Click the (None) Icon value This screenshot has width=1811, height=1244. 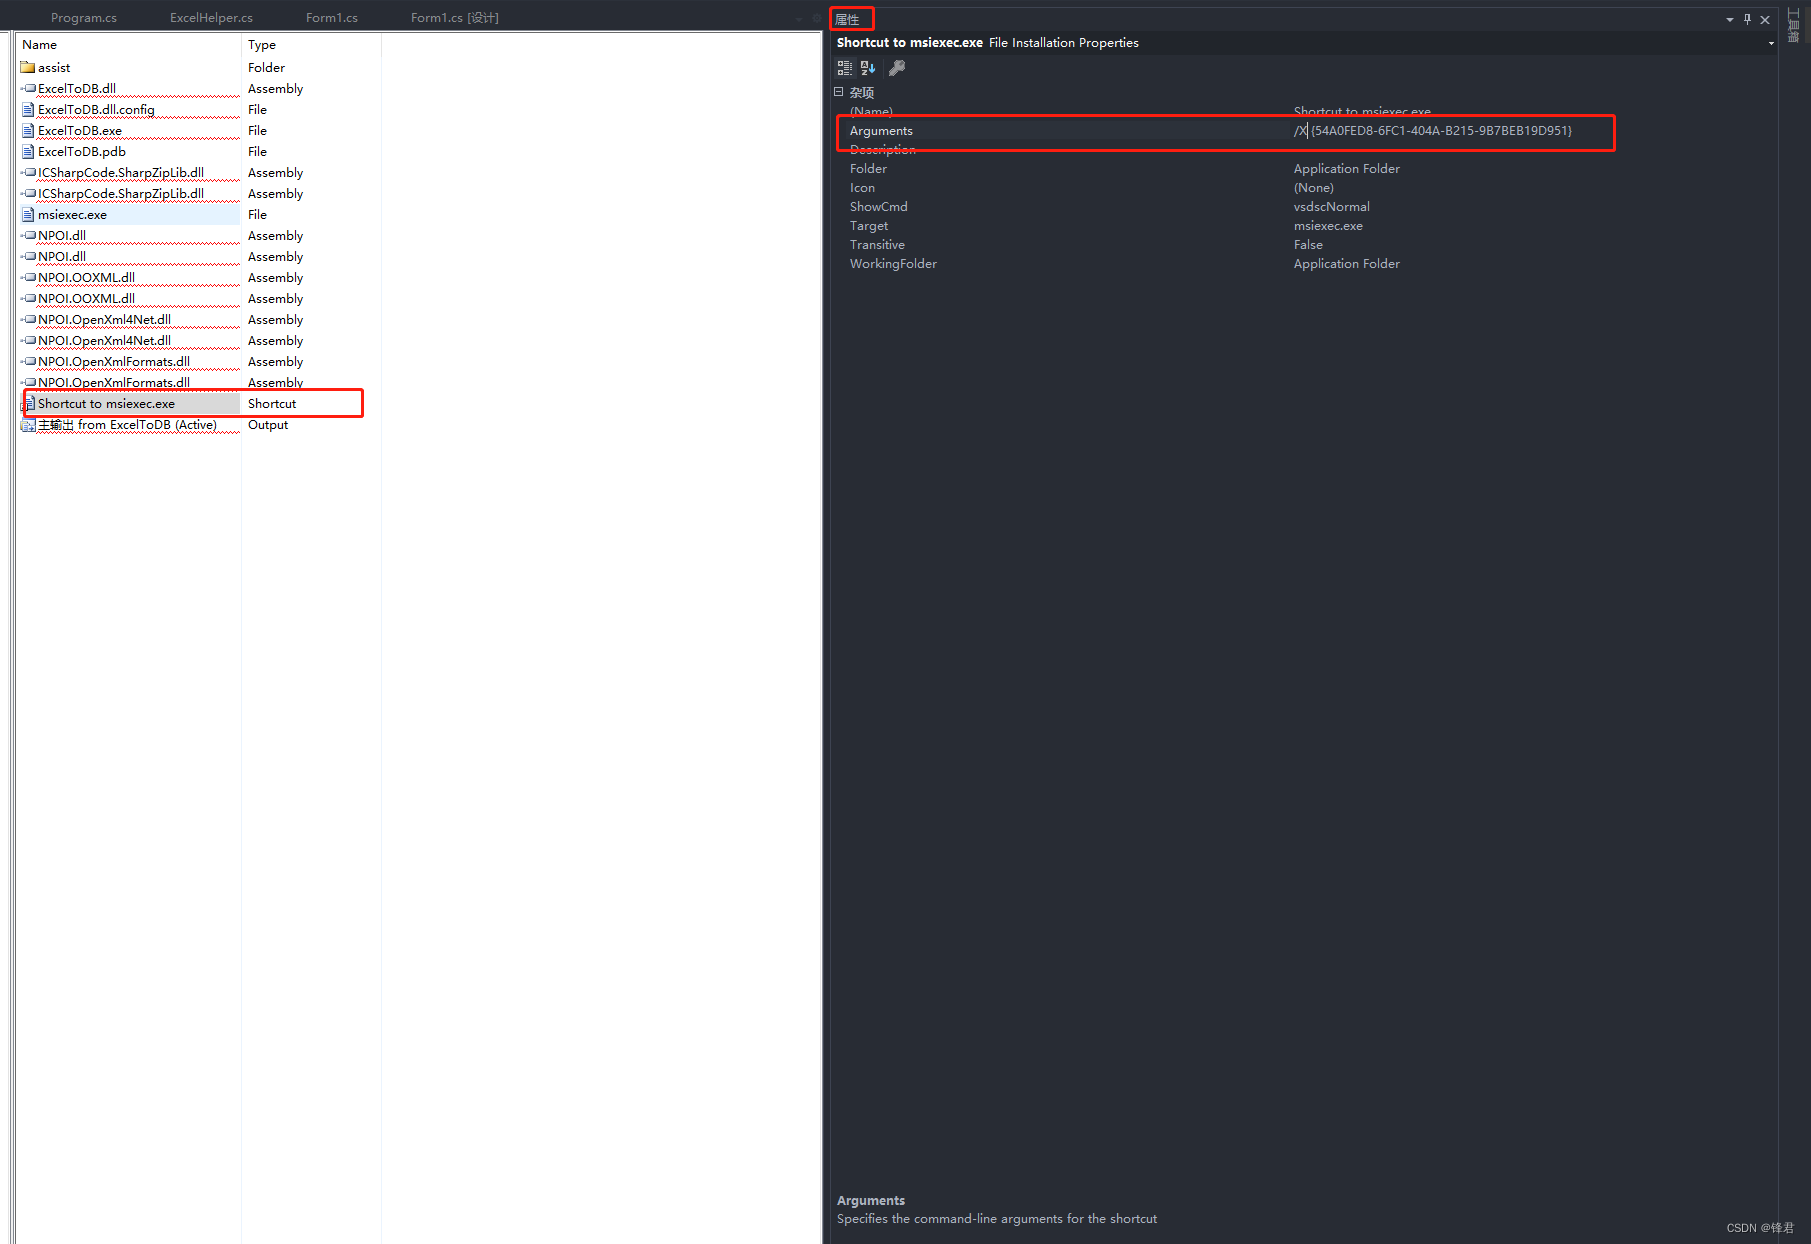1313,188
